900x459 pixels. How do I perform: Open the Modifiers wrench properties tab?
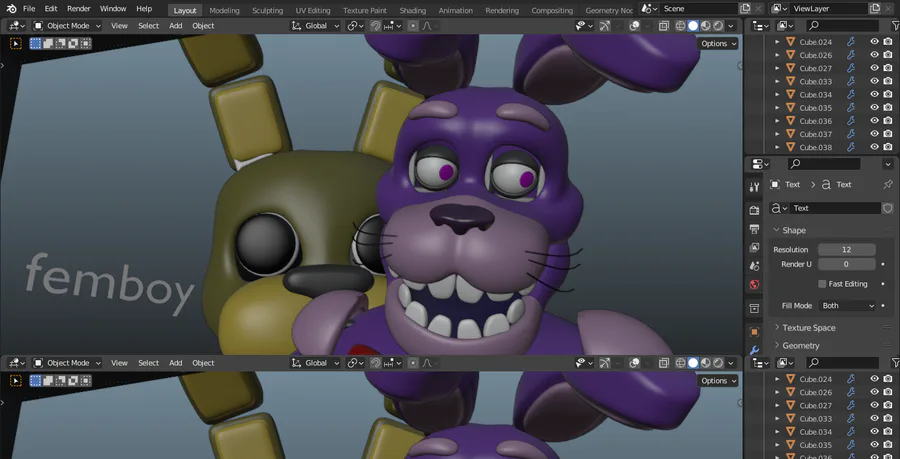[x=754, y=349]
